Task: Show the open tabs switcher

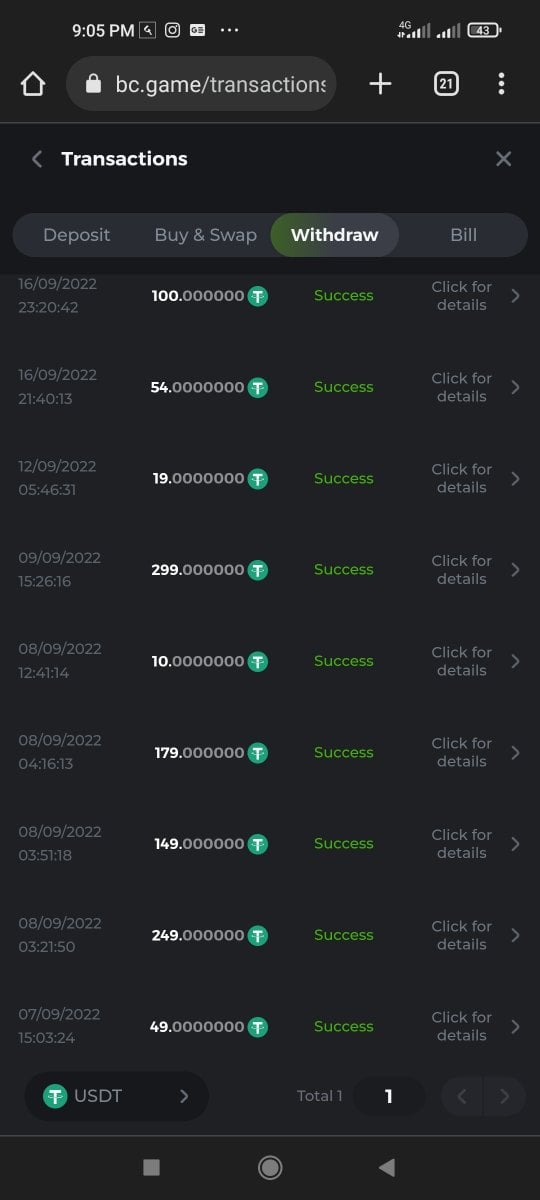Action: click(x=446, y=84)
